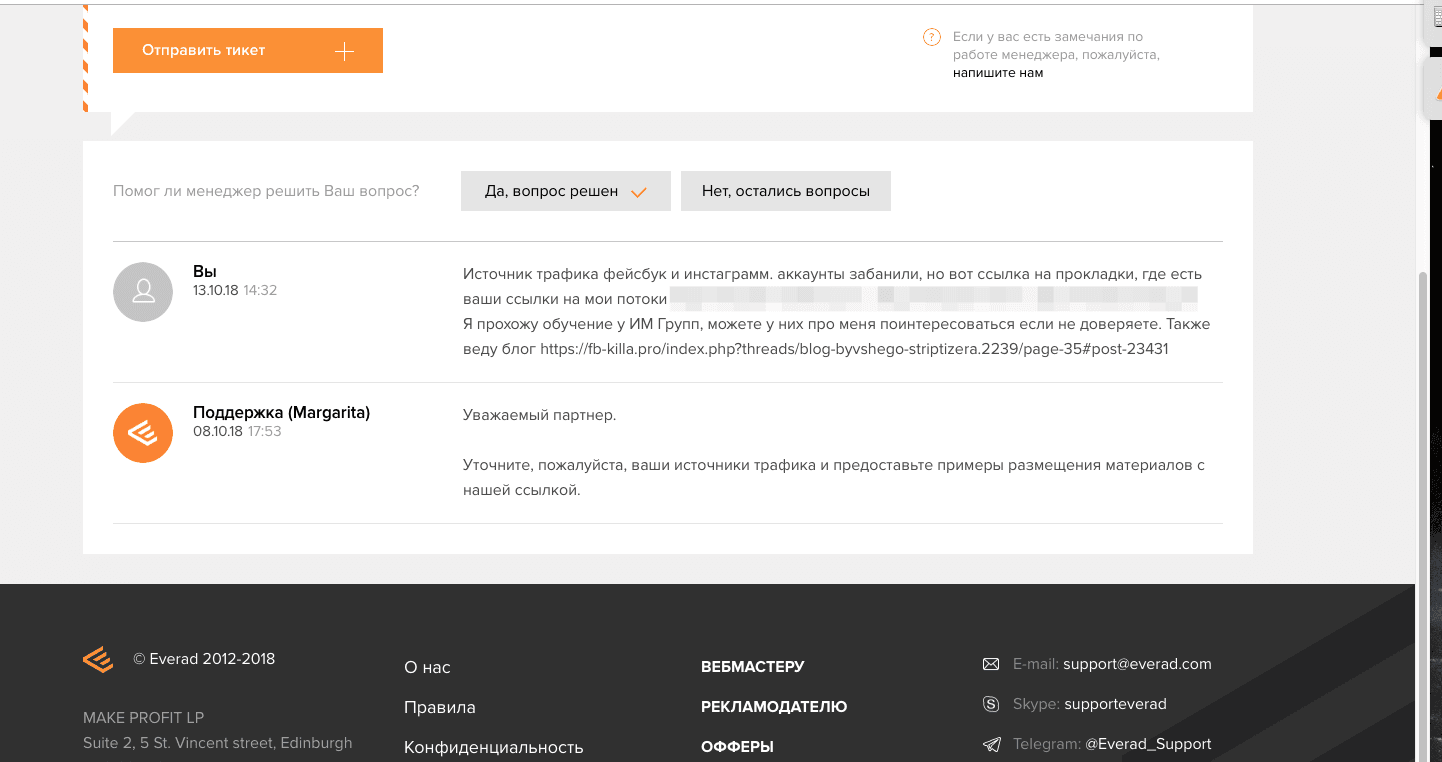Image resolution: width=1442 pixels, height=762 pixels.
Task: Click the MAKE PROFIT LP text
Action: (143, 718)
